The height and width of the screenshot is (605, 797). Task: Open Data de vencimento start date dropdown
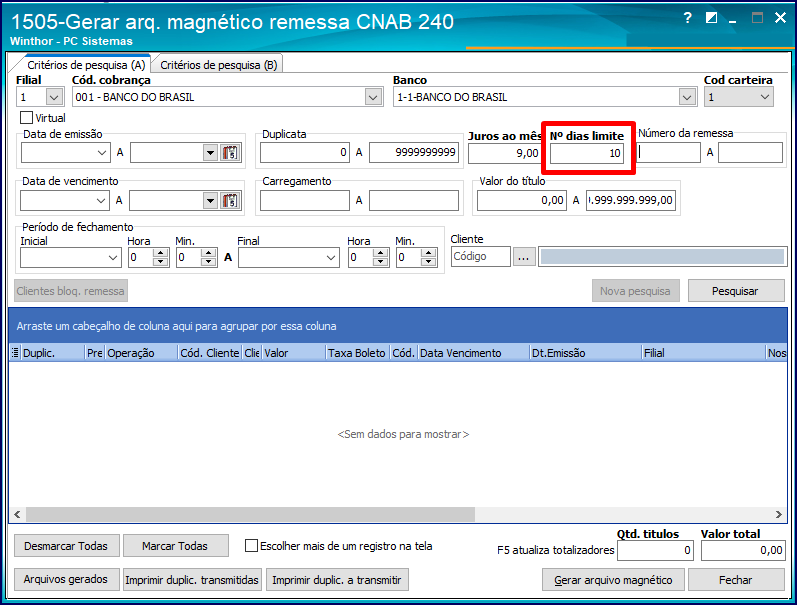101,200
